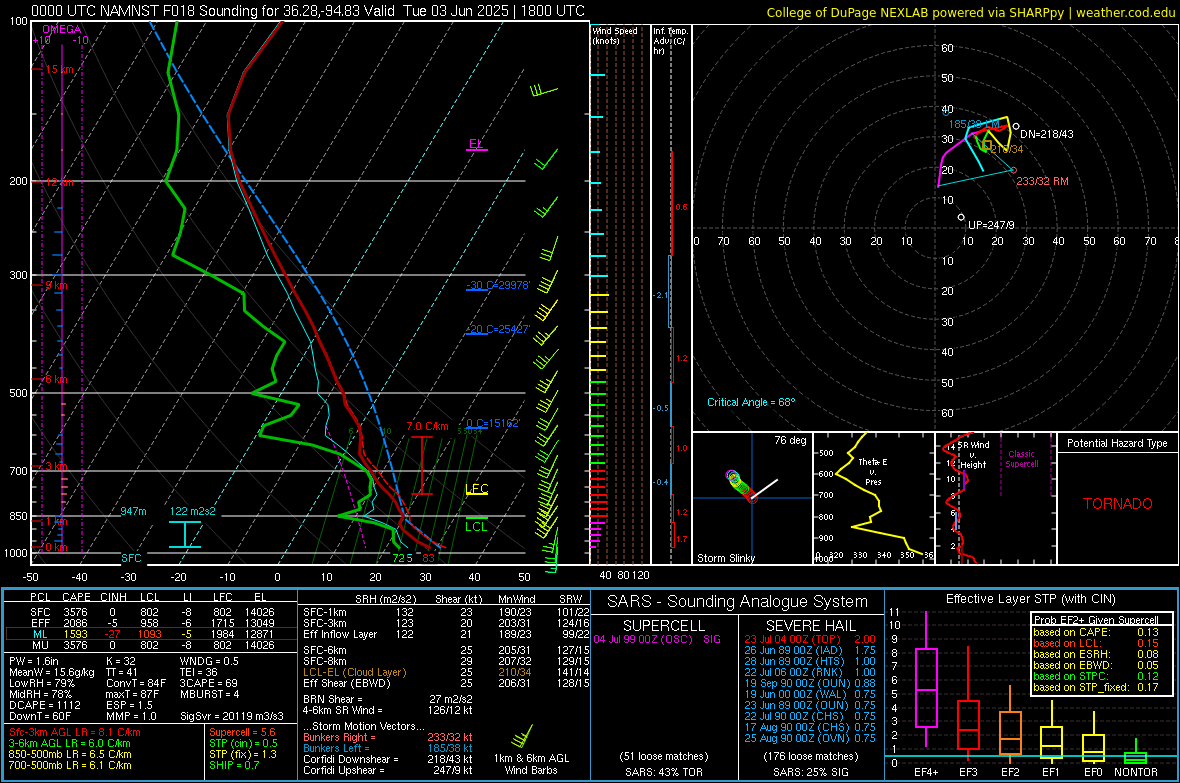The height and width of the screenshot is (783, 1180).
Task: Click the 'Inf. Temp. Adv.' panel header
Action: [x=670, y=41]
